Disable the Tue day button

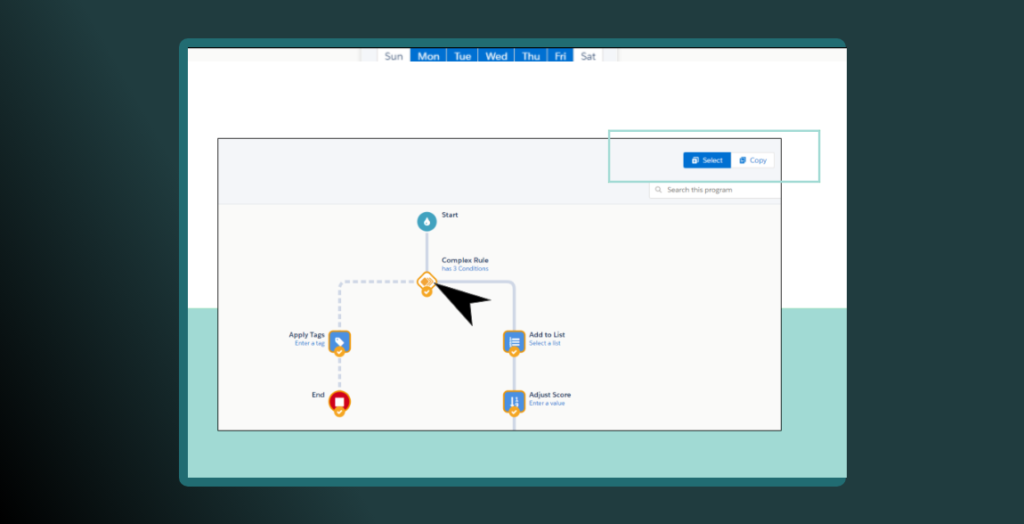(x=462, y=56)
